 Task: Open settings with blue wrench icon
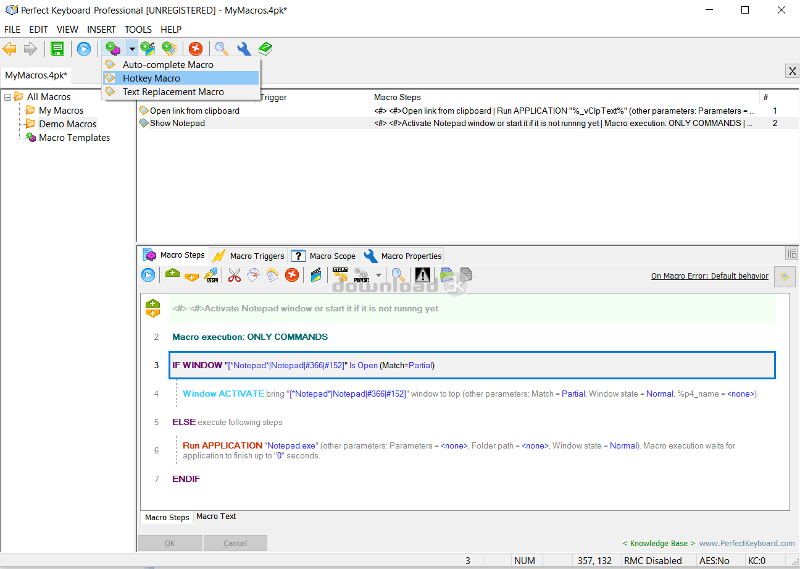coord(243,49)
